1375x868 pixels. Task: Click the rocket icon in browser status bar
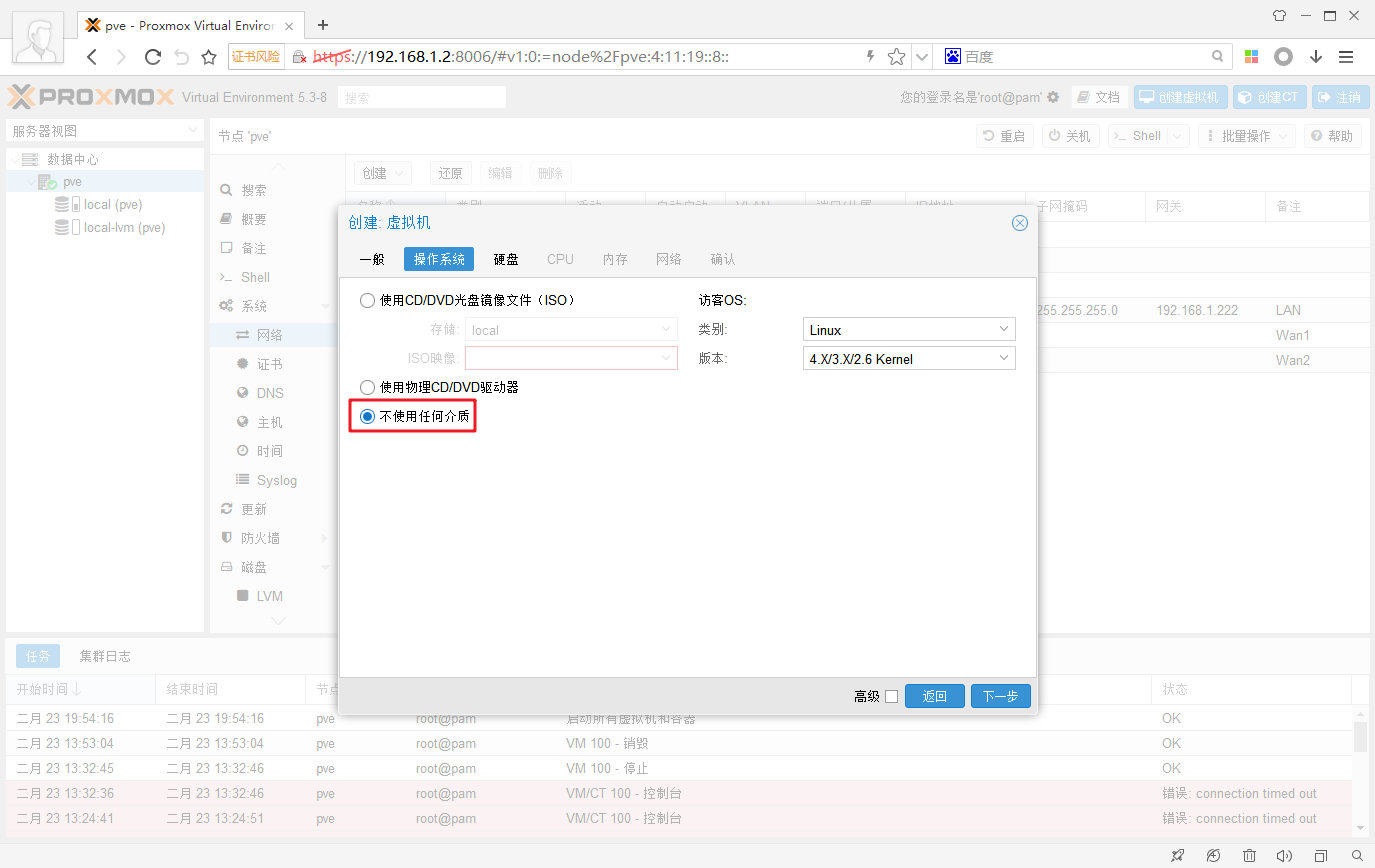[1177, 856]
